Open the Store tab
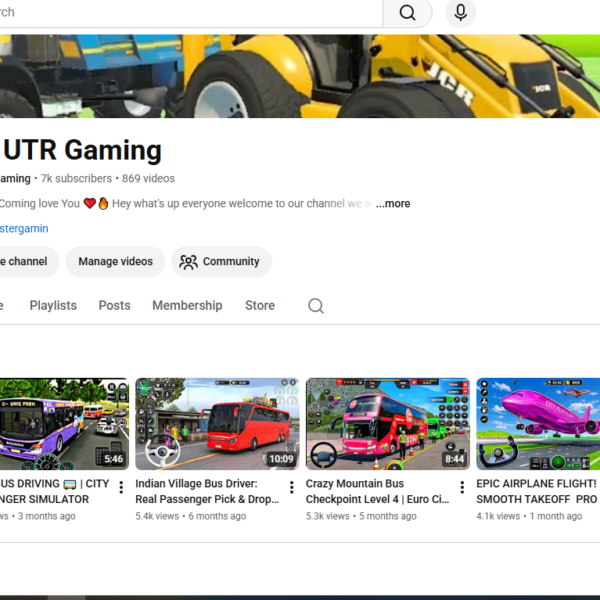Viewport: 600px width, 600px height. [260, 305]
